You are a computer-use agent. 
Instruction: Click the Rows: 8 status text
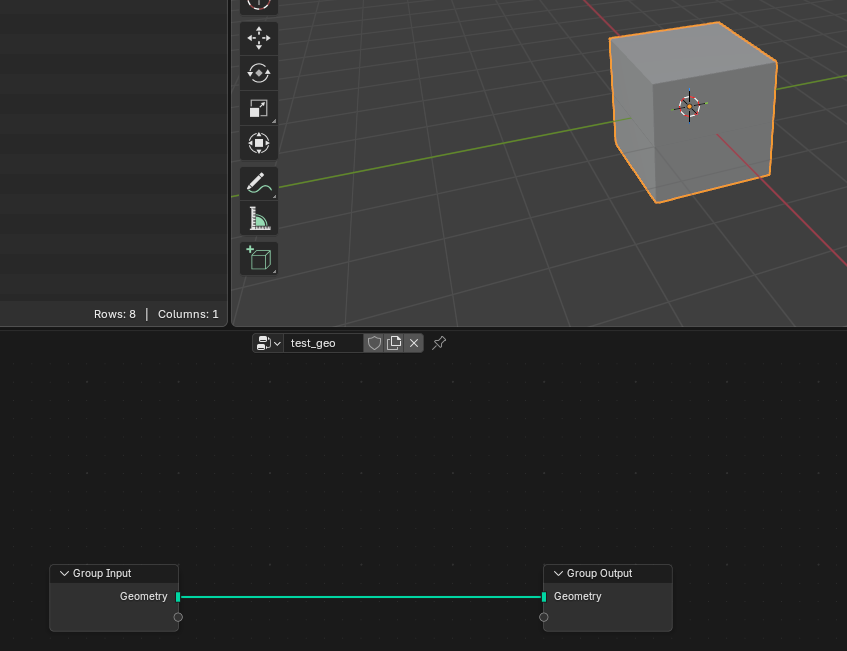(x=115, y=314)
